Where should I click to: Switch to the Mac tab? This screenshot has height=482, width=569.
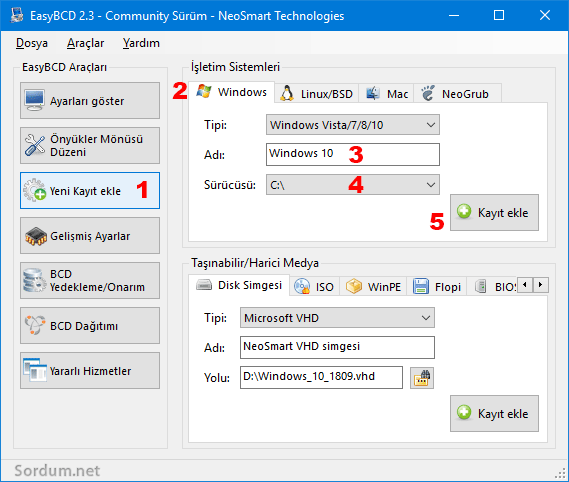386,94
